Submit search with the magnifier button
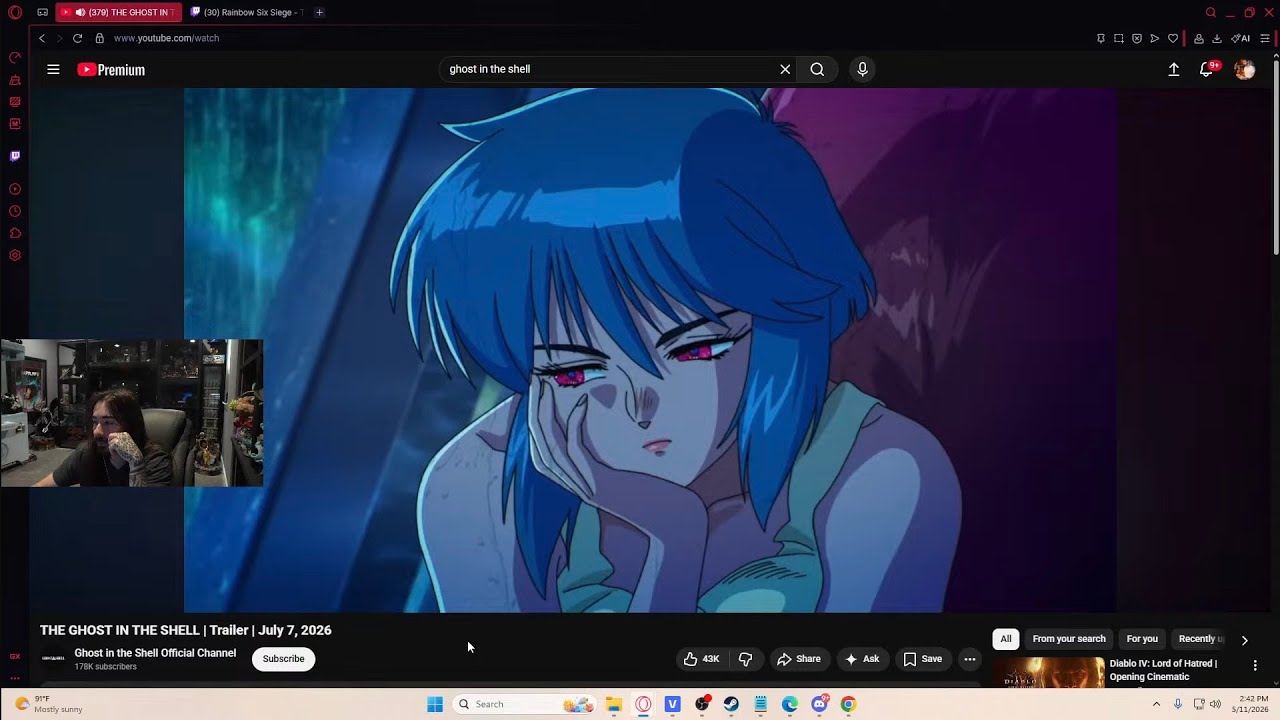 817,69
